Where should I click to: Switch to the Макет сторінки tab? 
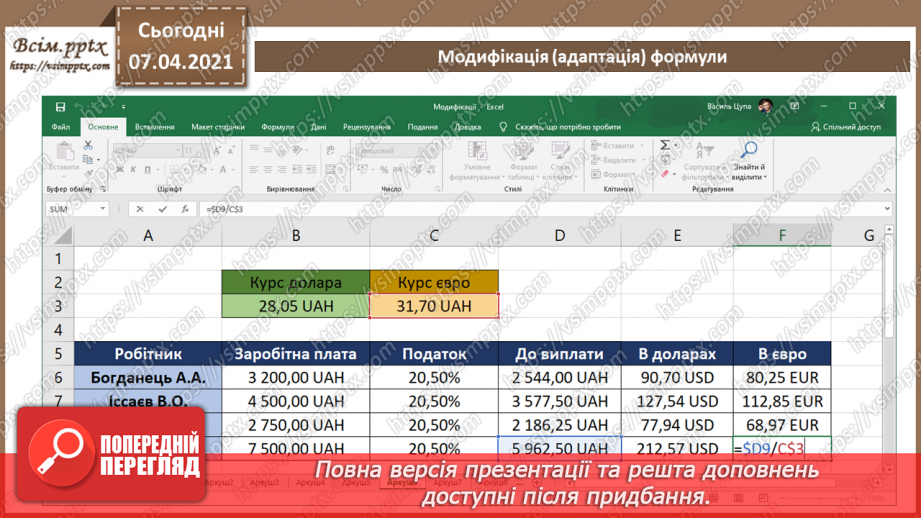[218, 127]
